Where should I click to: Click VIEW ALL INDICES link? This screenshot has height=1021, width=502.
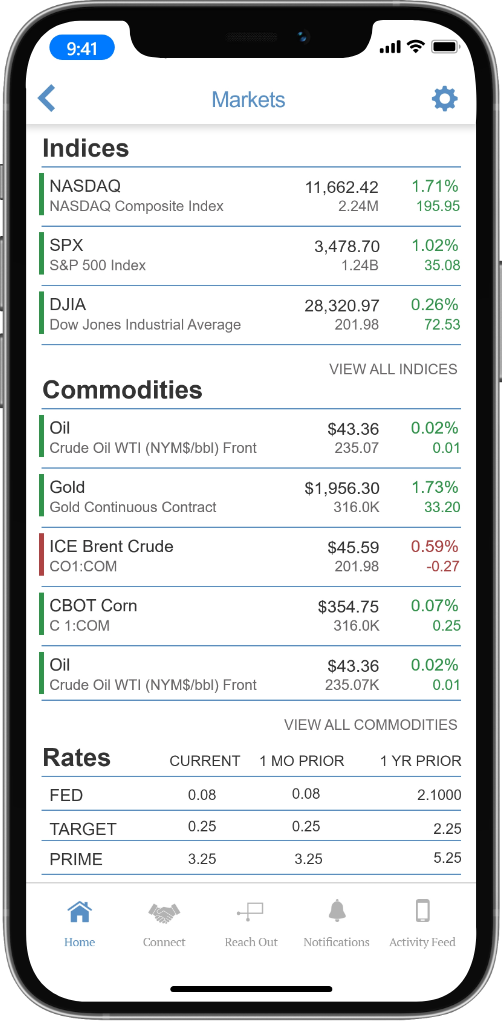coord(393,369)
